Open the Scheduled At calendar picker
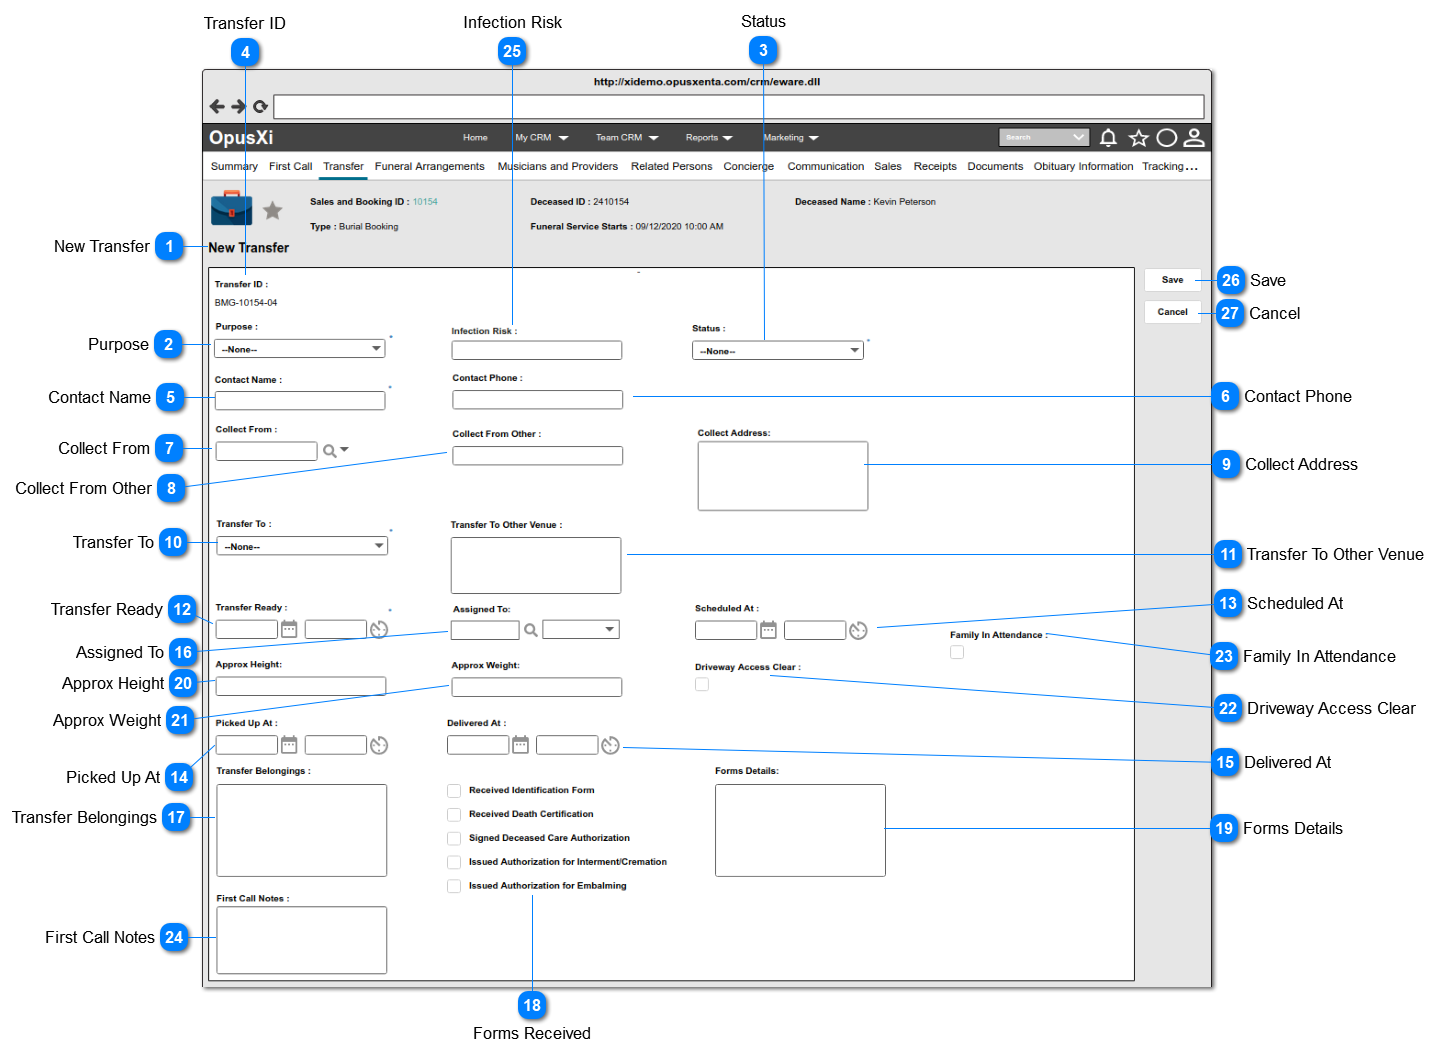Viewport: 1440px width, 1059px height. pyautogui.click(x=768, y=630)
